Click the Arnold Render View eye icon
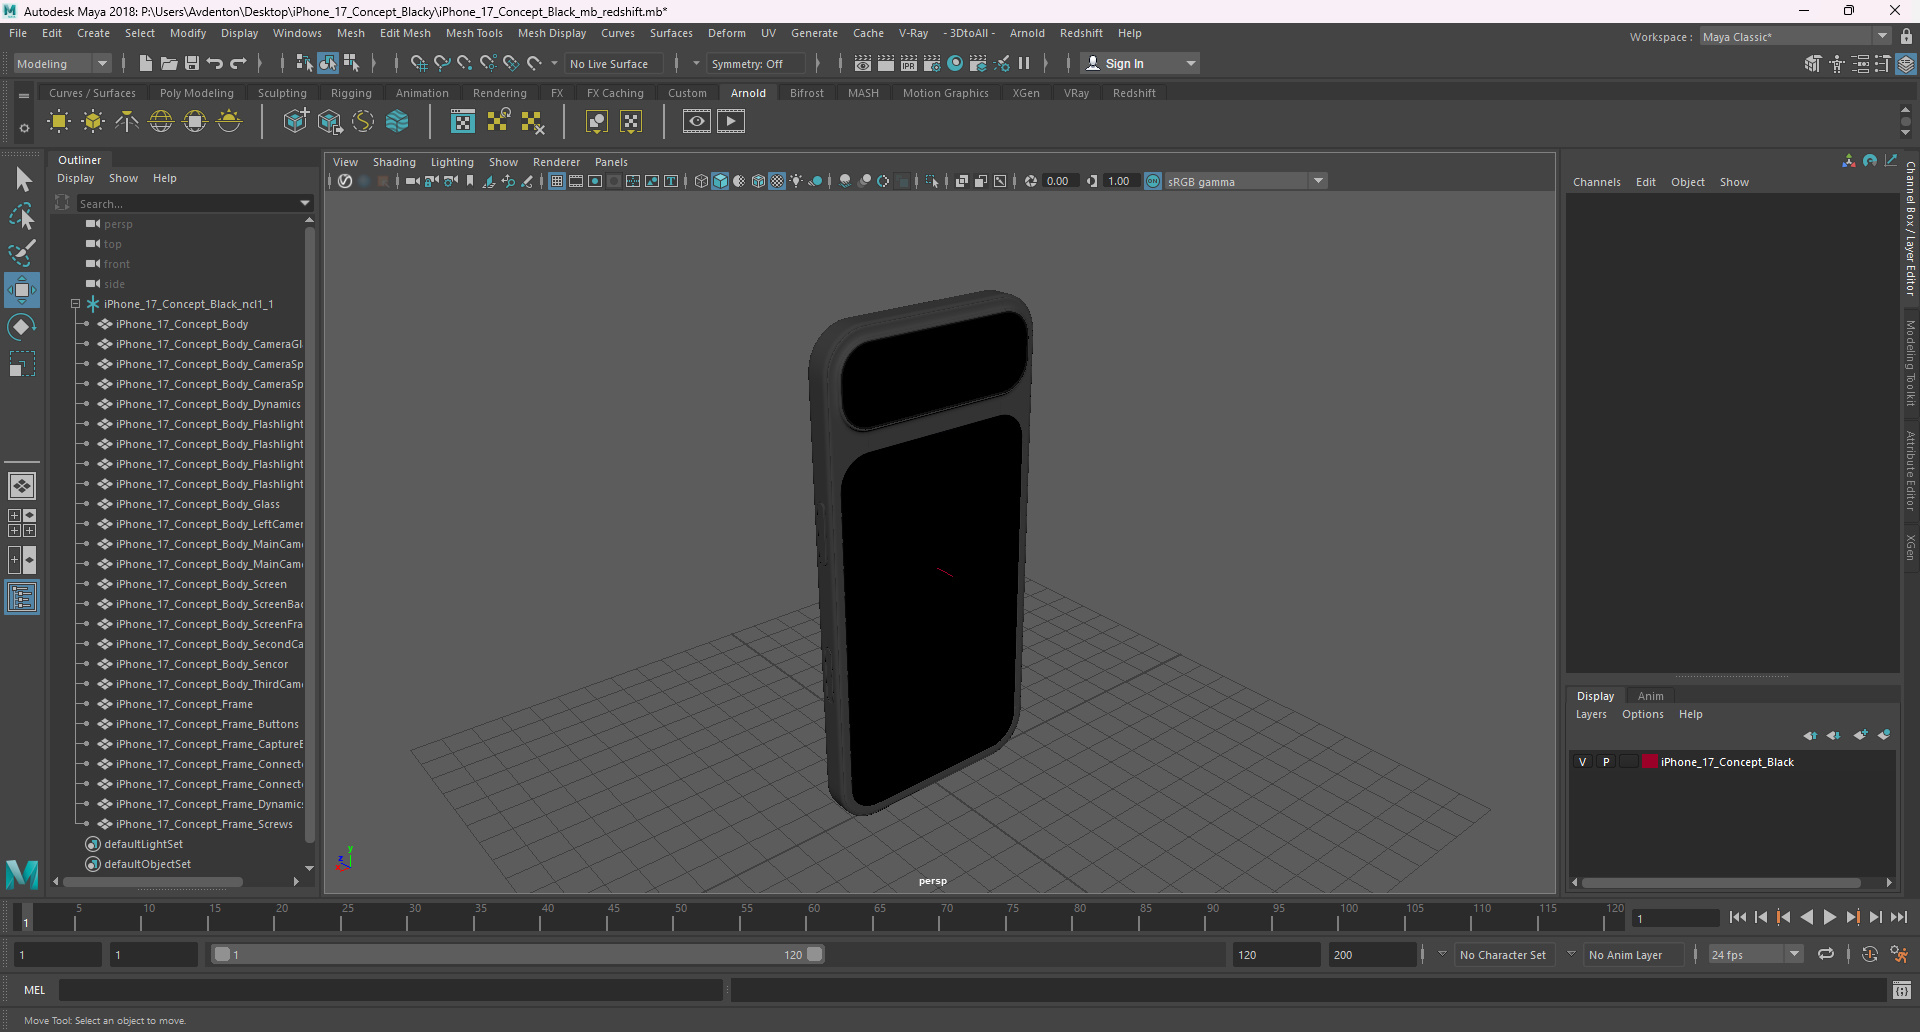Viewport: 1920px width, 1032px height. pos(697,122)
